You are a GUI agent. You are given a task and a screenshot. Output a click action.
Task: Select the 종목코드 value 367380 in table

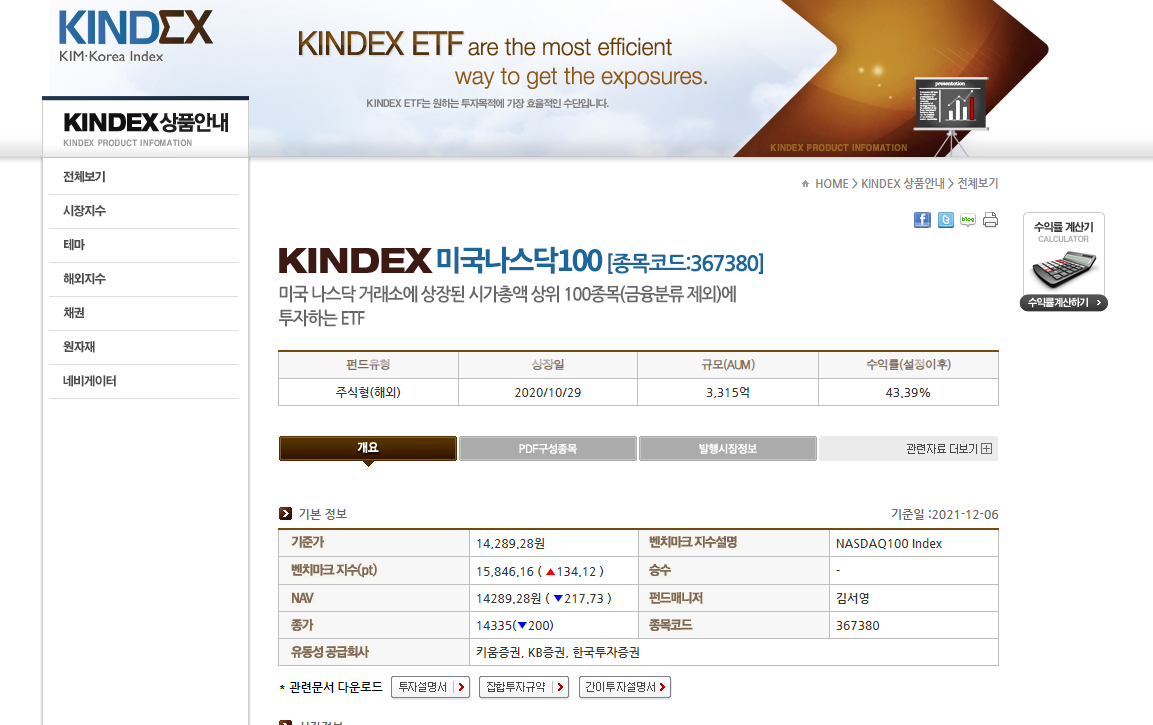click(x=857, y=626)
